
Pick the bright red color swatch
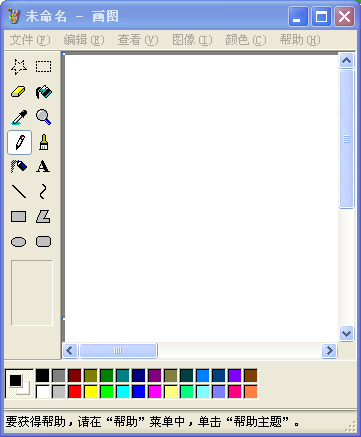(75, 392)
